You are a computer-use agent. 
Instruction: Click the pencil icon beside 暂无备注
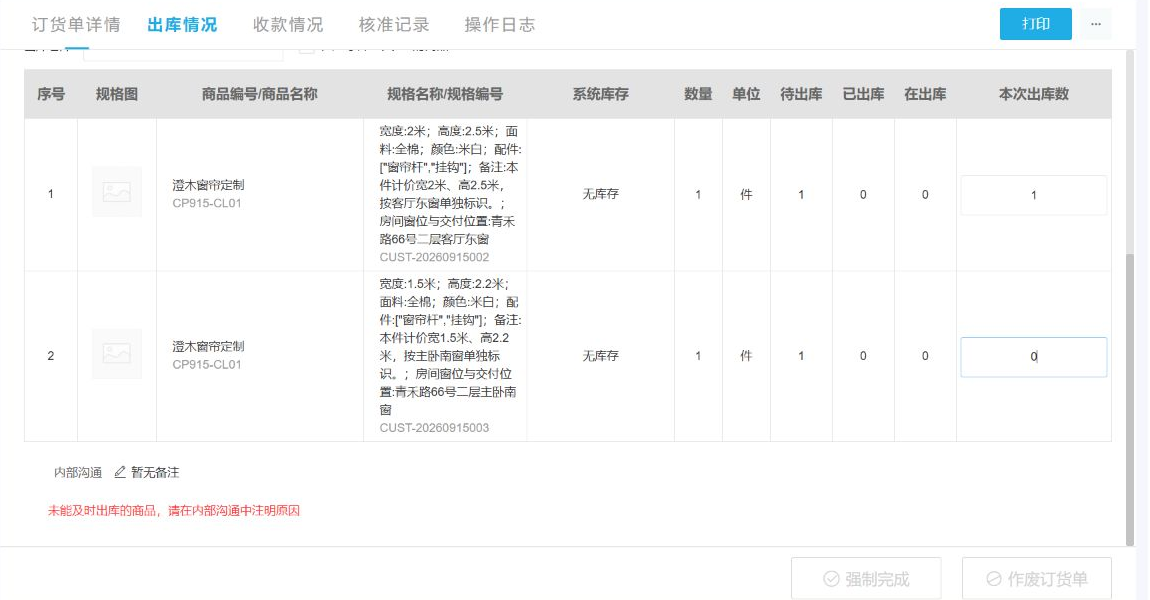tap(120, 472)
